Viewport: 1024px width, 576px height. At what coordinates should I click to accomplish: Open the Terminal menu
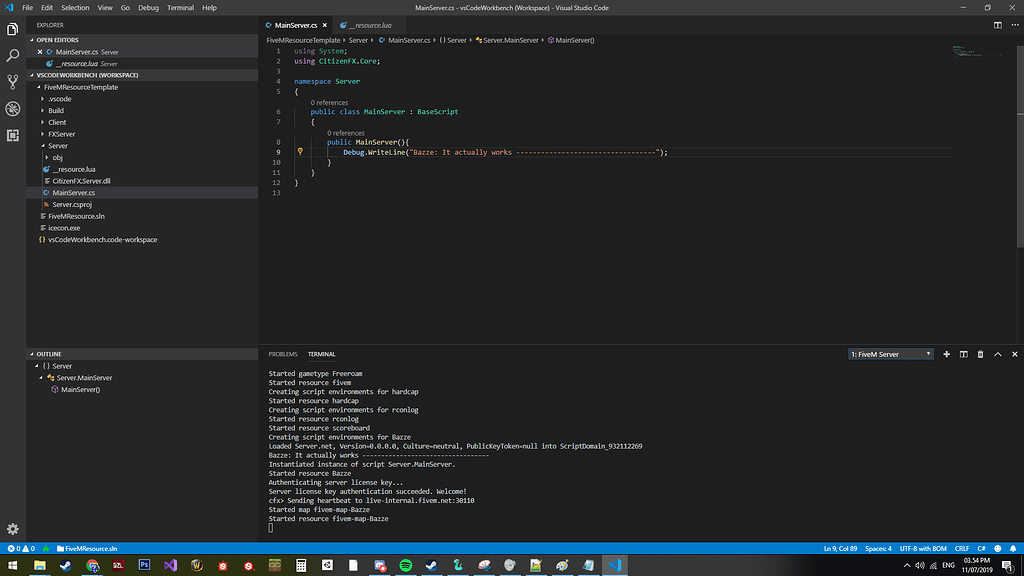click(180, 7)
